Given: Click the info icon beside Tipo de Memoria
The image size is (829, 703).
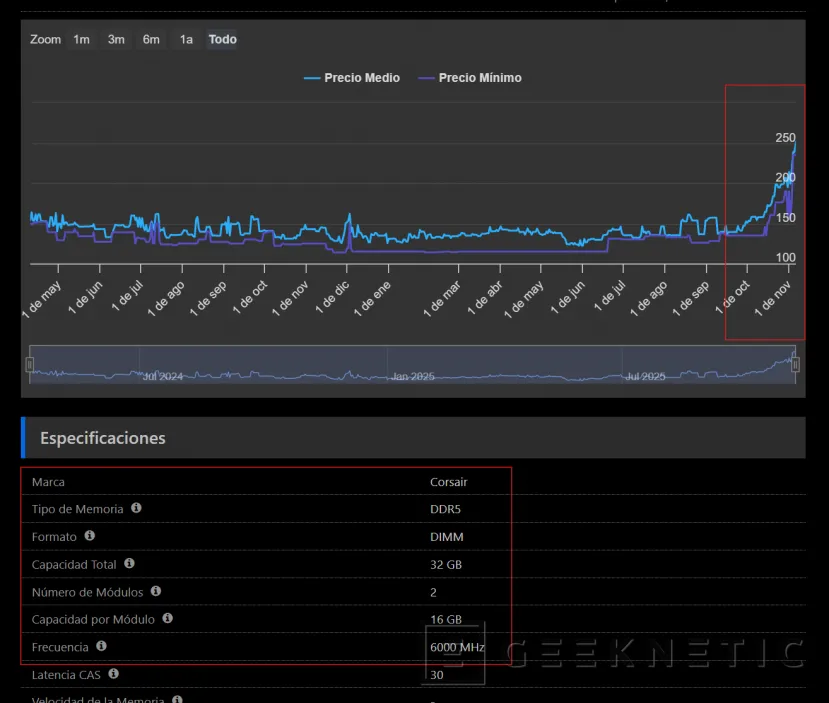Looking at the screenshot, I should point(136,508).
